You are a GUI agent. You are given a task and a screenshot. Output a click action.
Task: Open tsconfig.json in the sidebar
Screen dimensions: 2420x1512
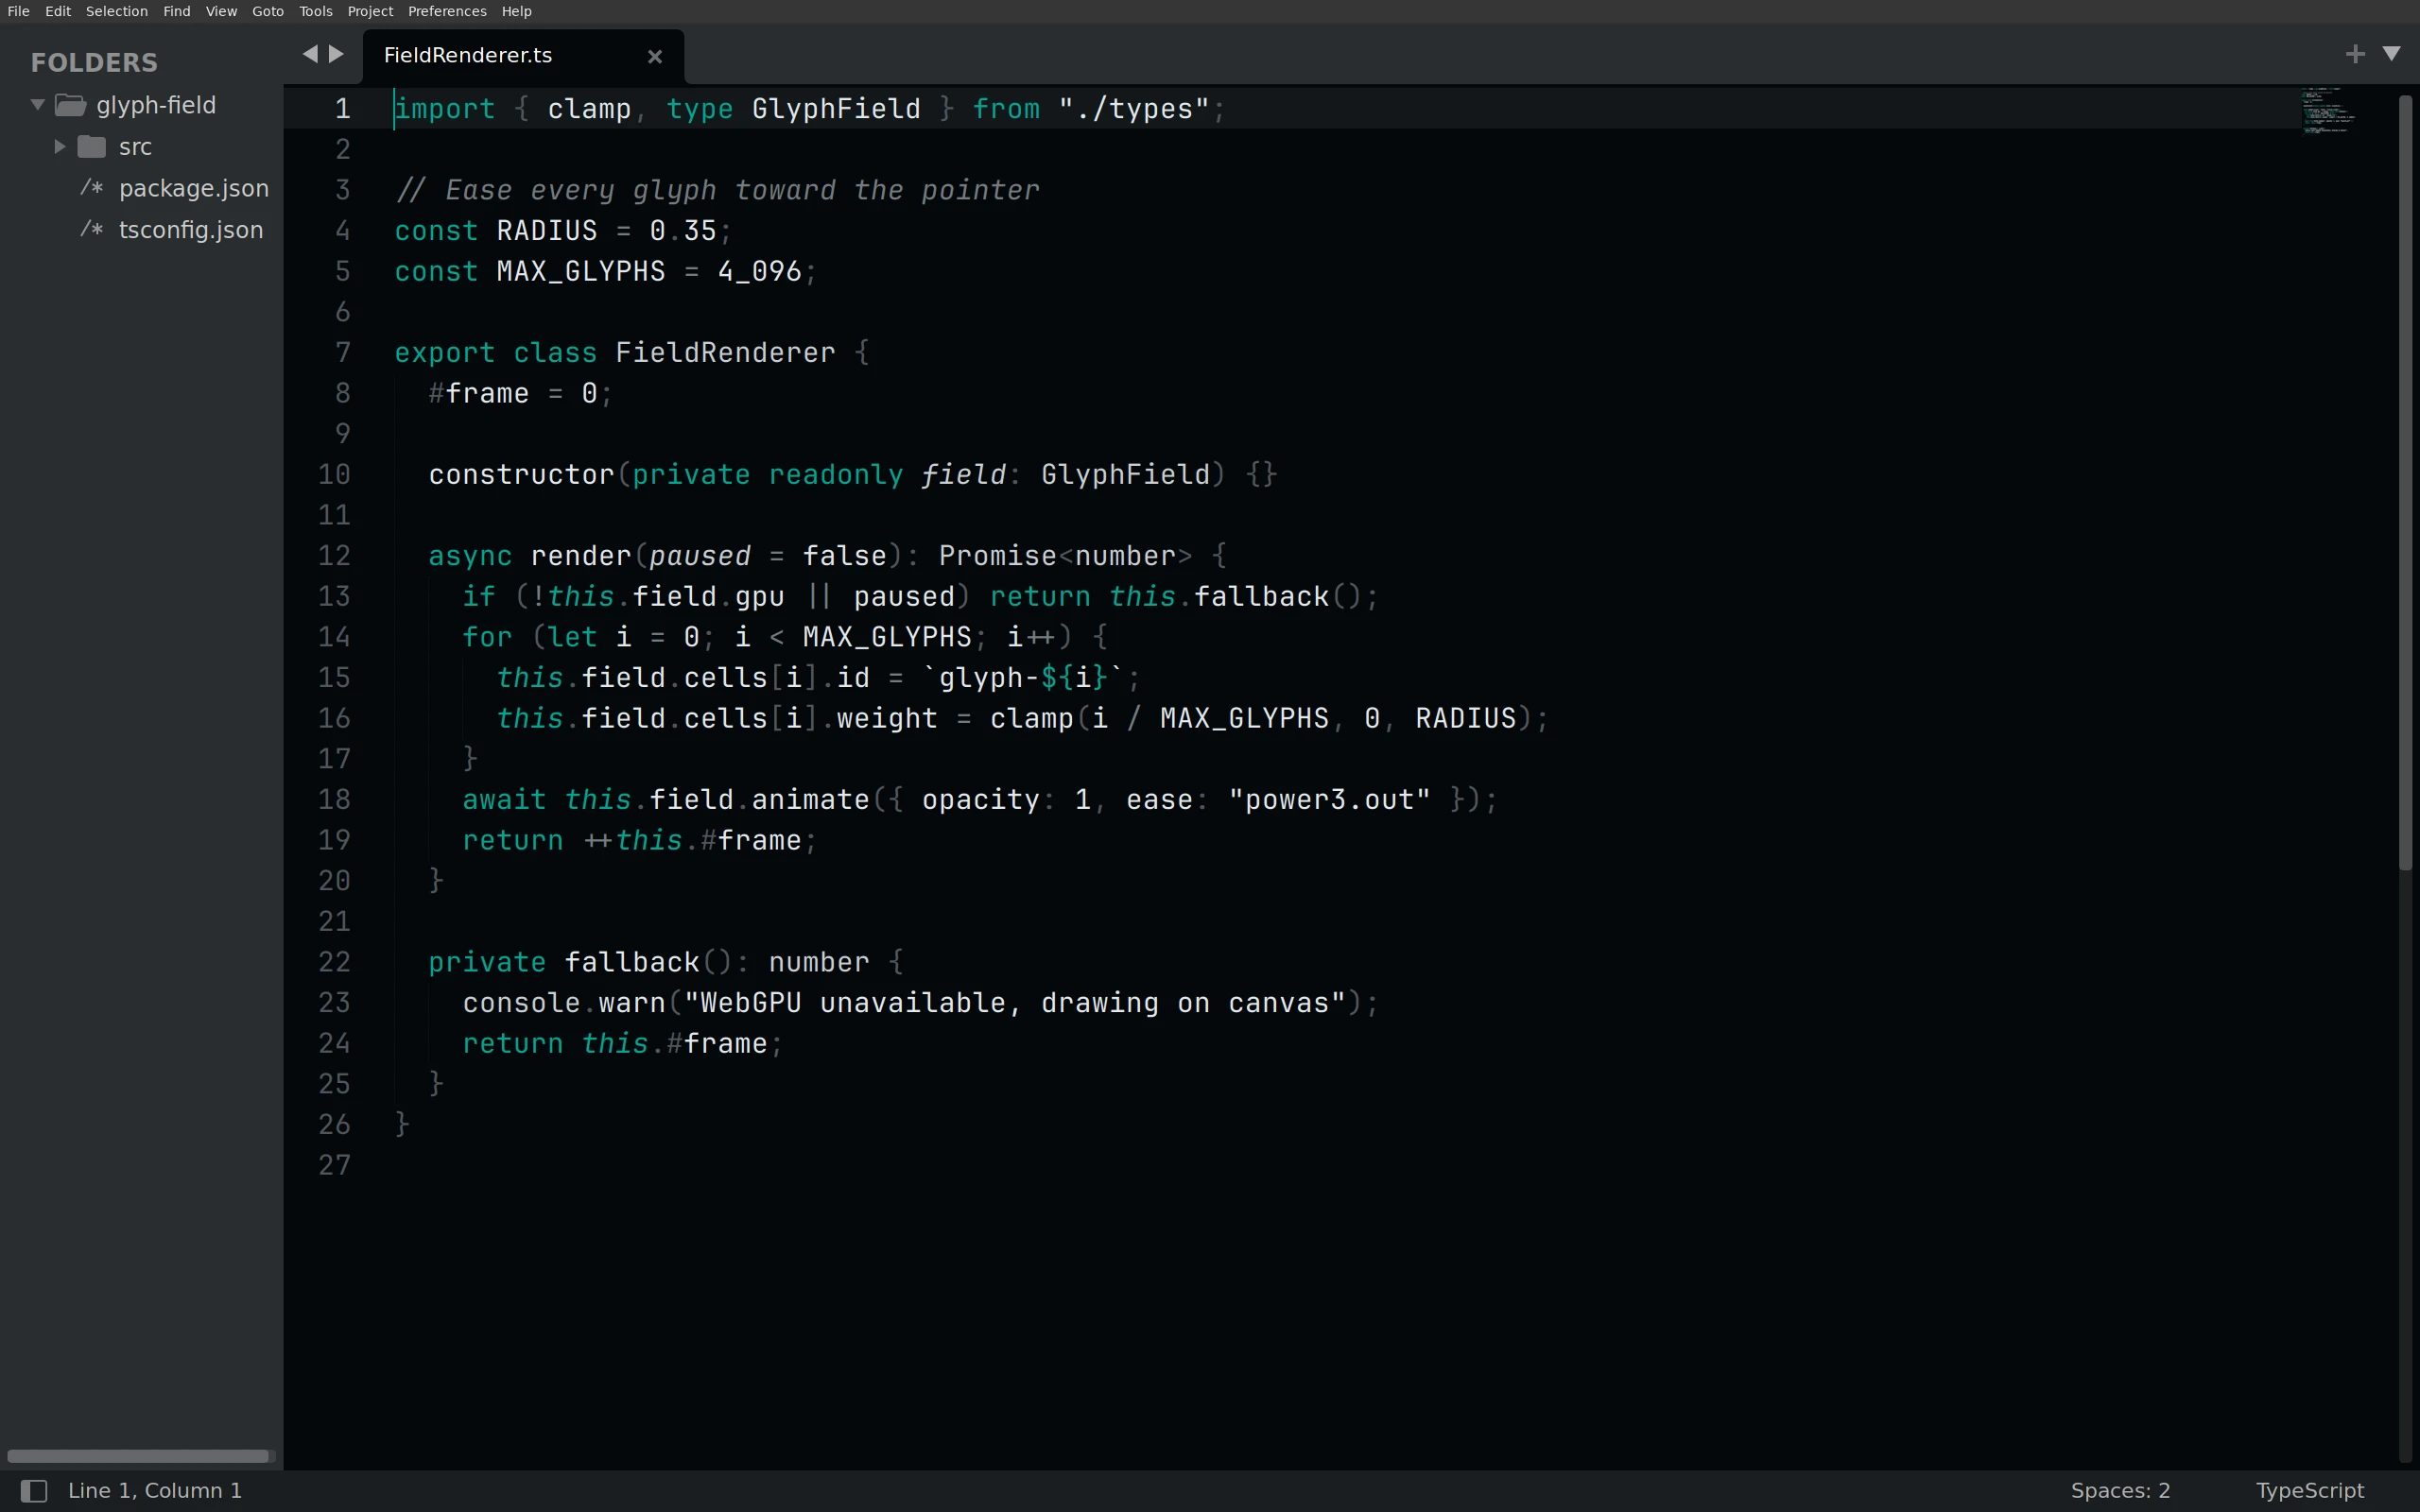[191, 230]
